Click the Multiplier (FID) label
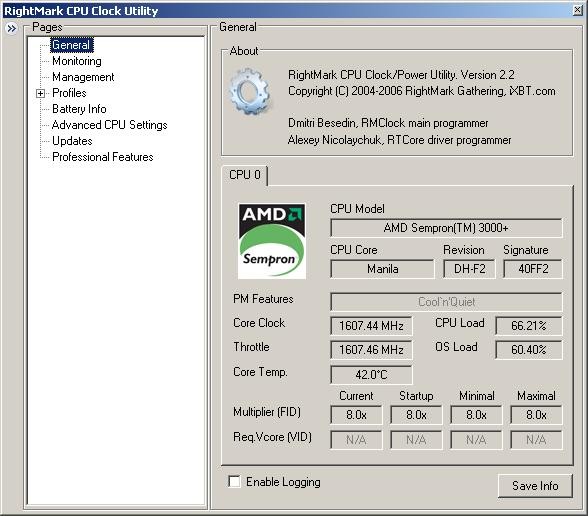The image size is (588, 516). coord(267,412)
